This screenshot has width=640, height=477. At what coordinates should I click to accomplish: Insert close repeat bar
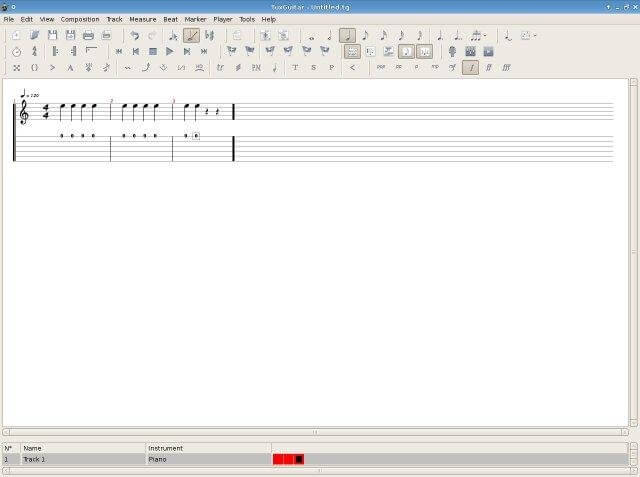point(73,51)
